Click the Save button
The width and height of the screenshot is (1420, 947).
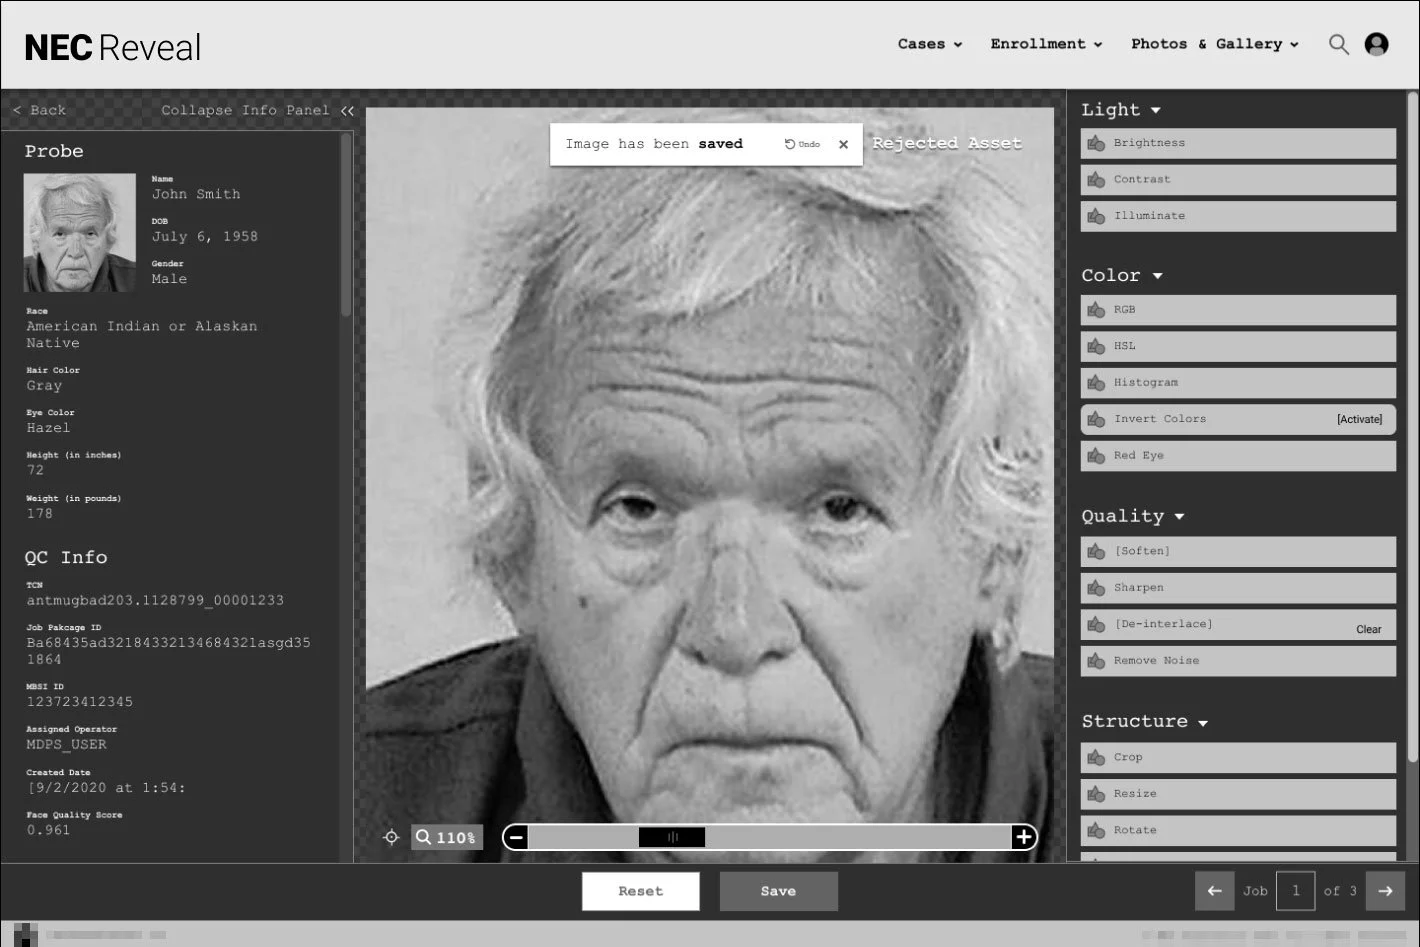[x=778, y=891]
